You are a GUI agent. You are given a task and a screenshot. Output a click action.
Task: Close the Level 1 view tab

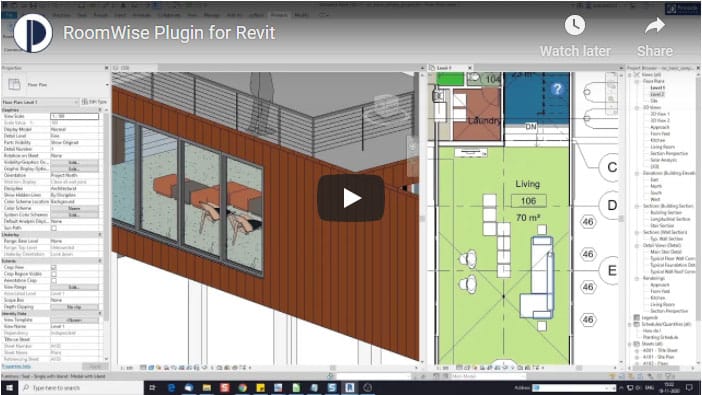tap(470, 68)
